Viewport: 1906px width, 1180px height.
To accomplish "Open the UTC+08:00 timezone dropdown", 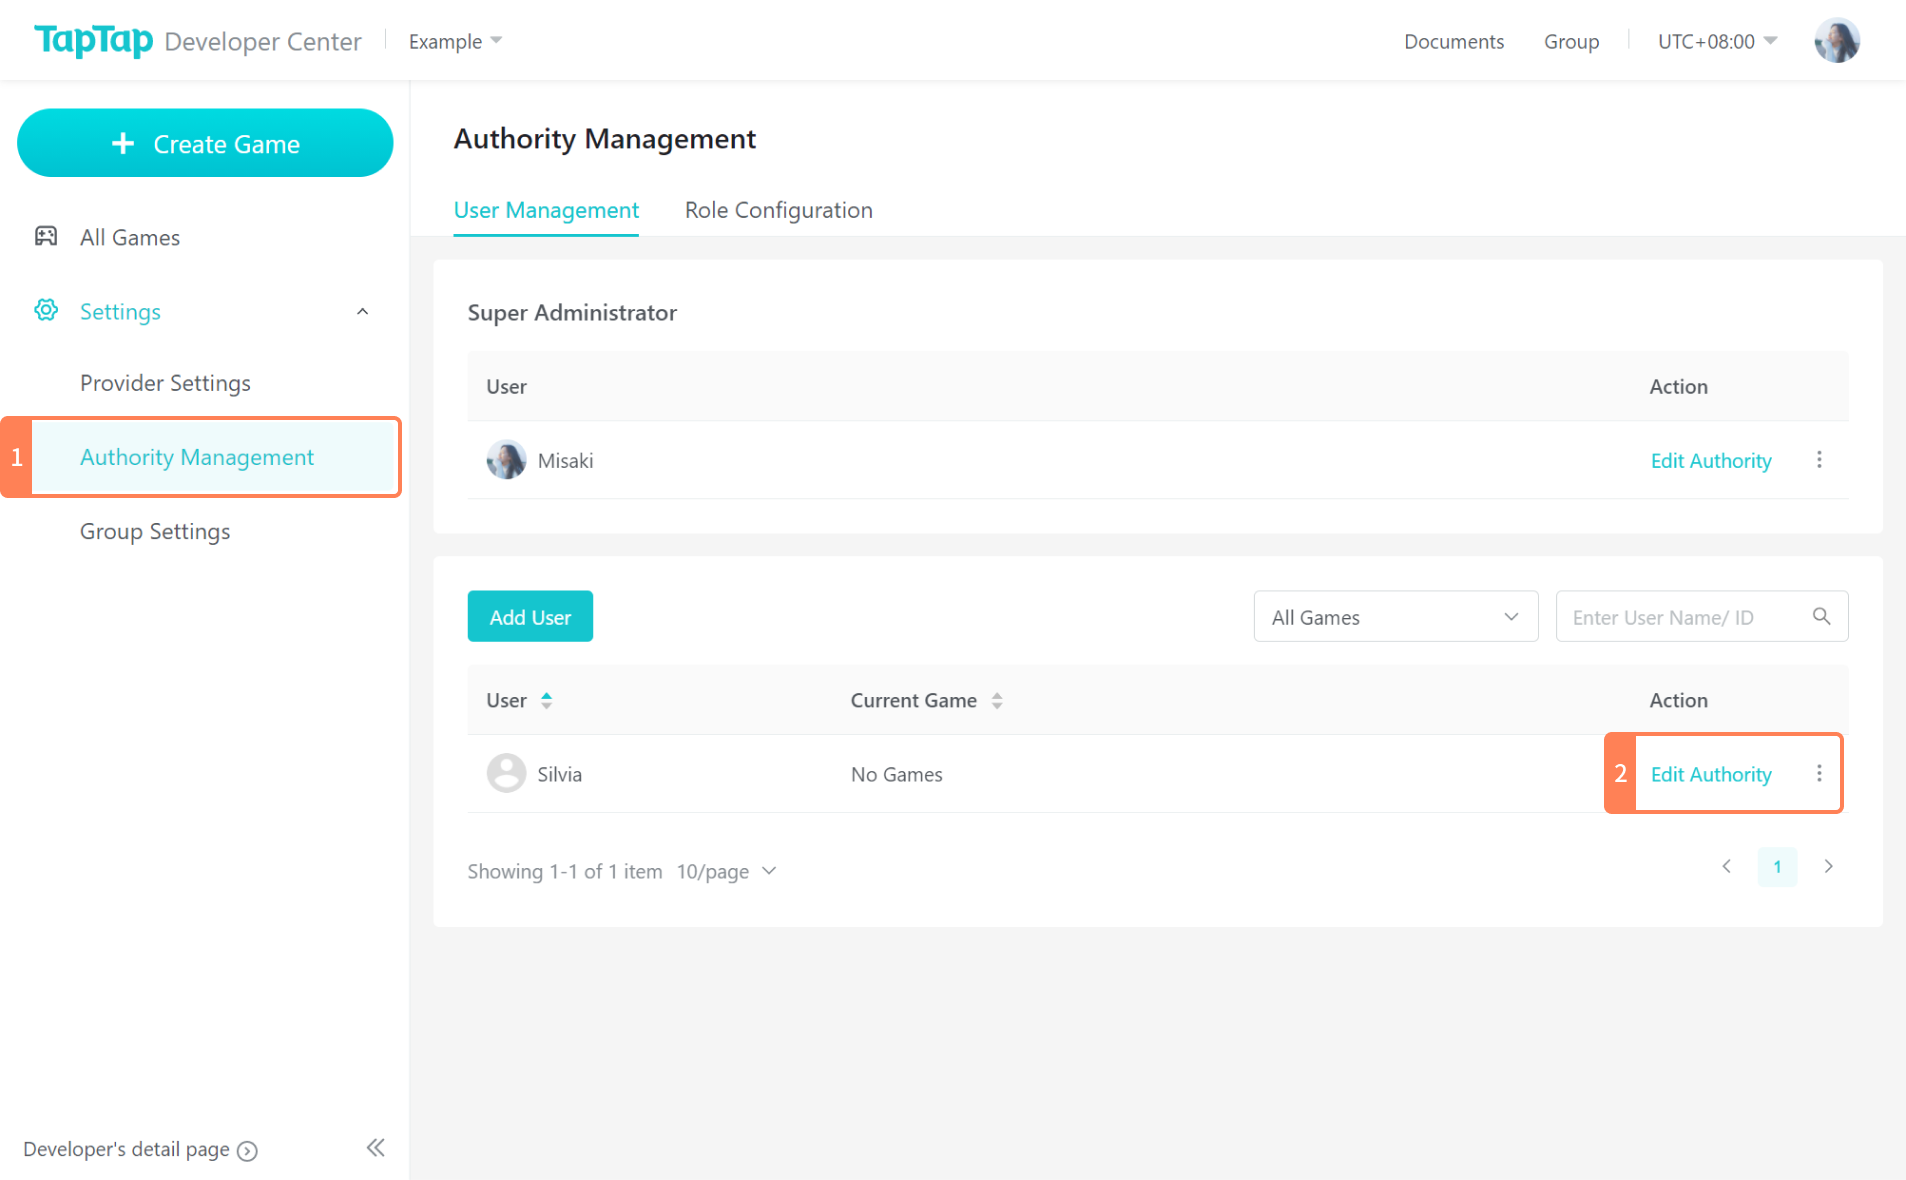I will point(1716,41).
